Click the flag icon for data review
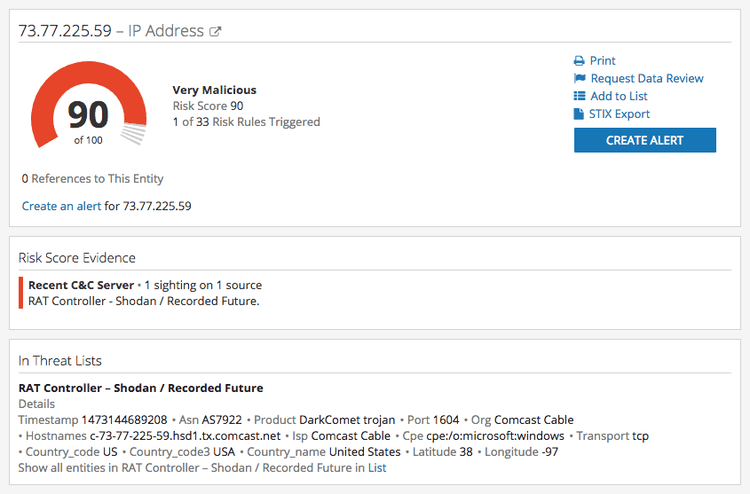 click(579, 79)
